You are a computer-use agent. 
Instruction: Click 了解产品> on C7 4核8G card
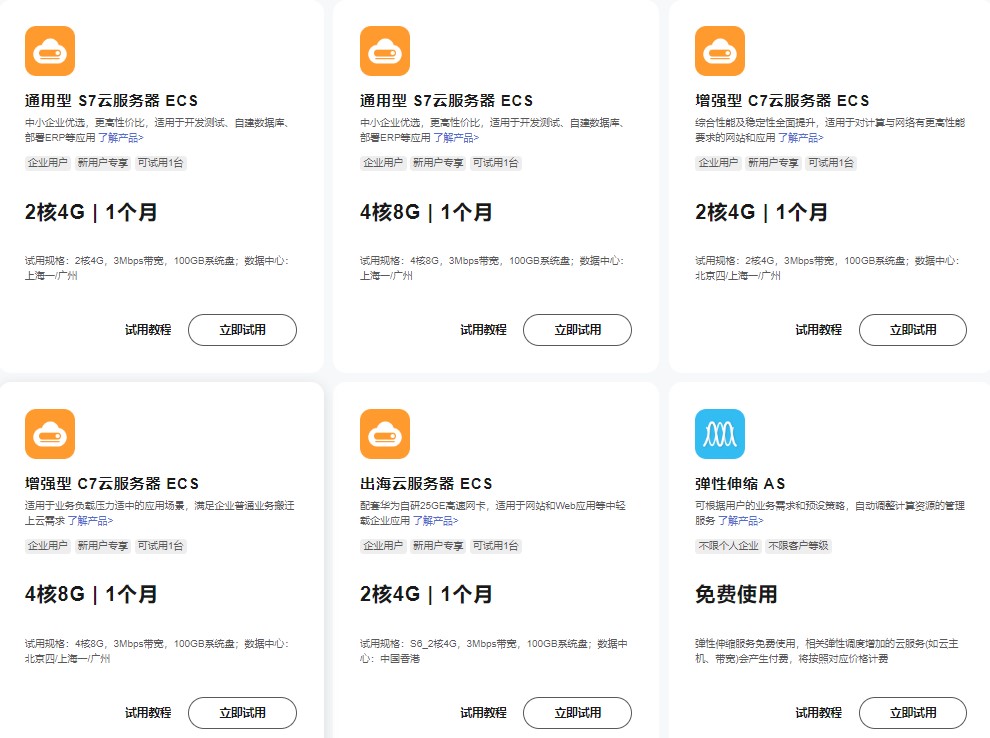coord(90,521)
